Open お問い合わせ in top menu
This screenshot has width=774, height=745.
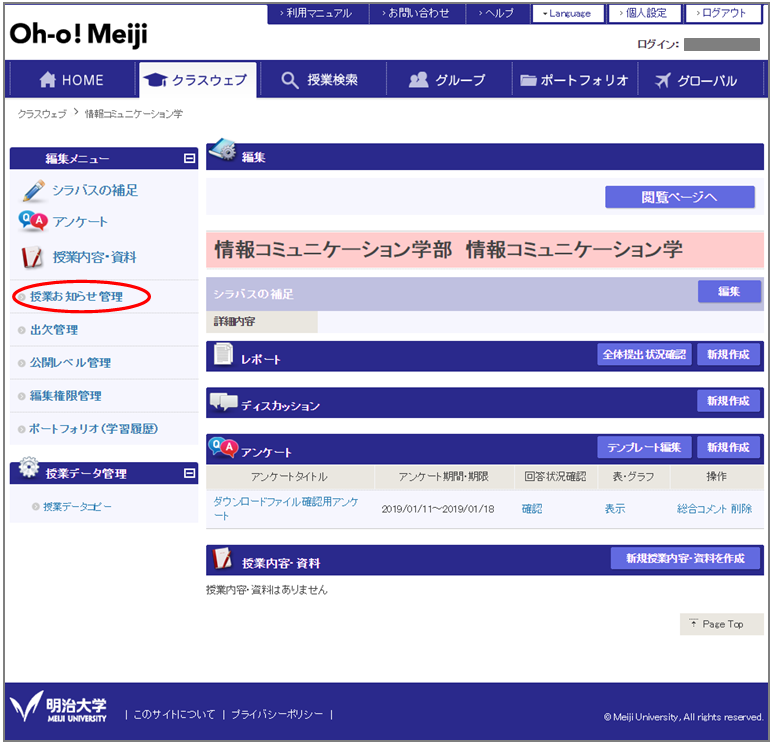417,13
